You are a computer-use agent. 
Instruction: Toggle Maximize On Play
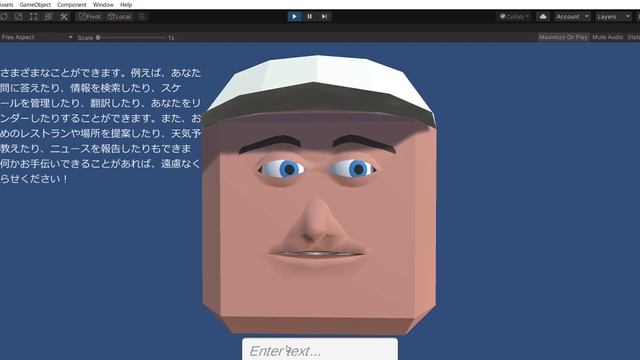(563, 37)
